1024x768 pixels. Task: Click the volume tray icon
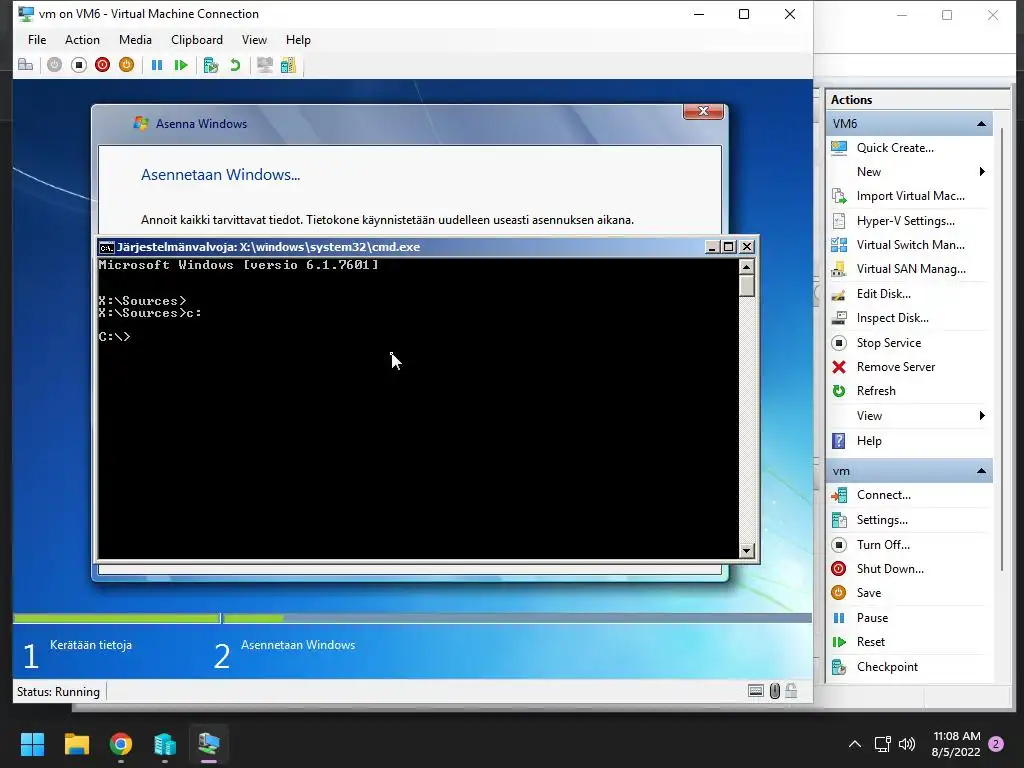coord(907,744)
